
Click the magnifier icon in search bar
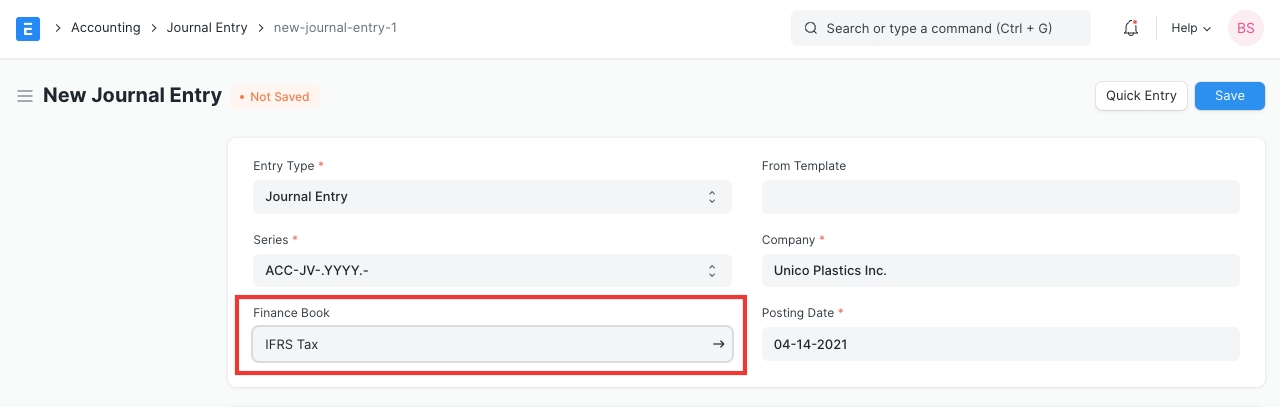[x=811, y=28]
